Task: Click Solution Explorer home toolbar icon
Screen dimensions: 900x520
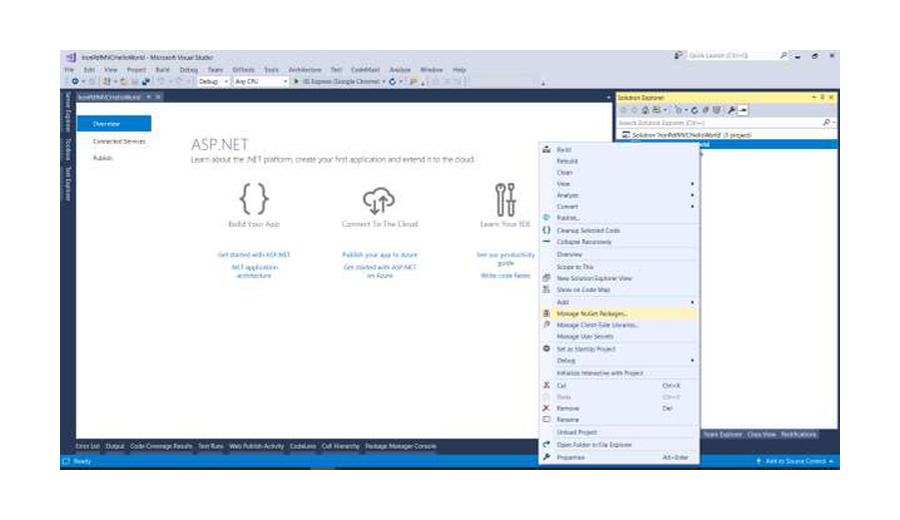Action: 646,110
